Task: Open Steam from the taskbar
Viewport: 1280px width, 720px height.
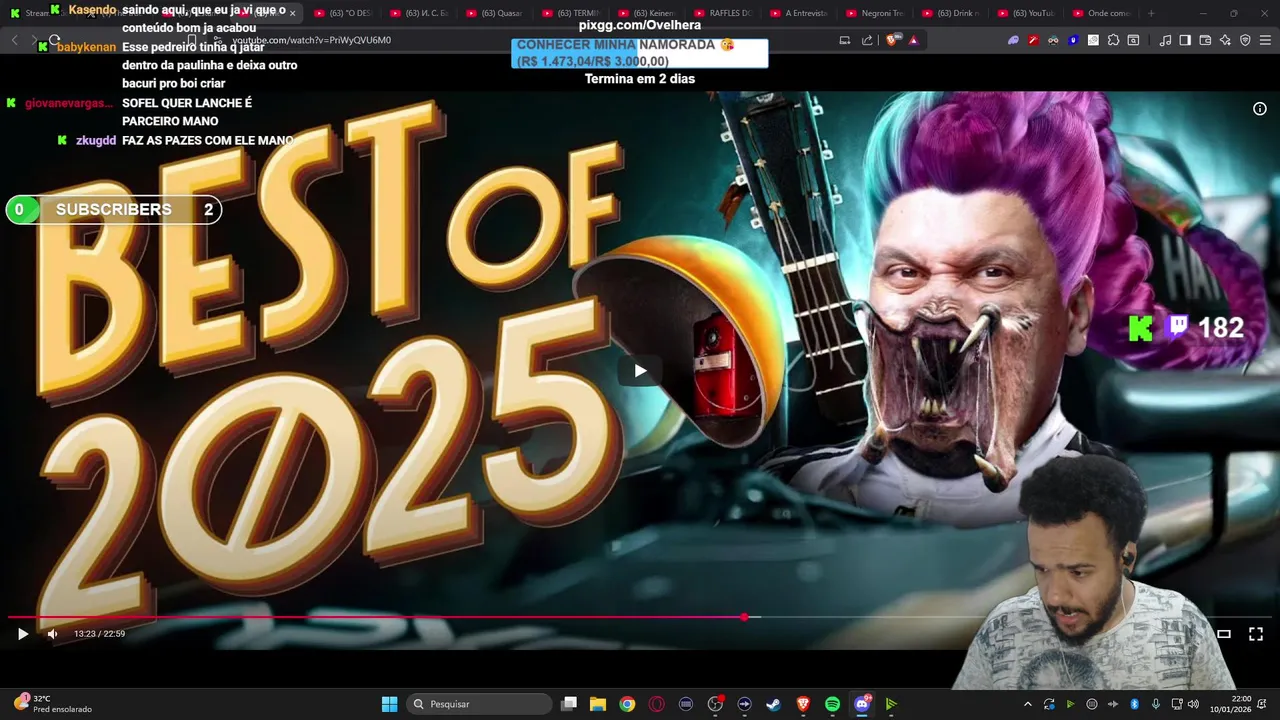Action: coord(773,704)
